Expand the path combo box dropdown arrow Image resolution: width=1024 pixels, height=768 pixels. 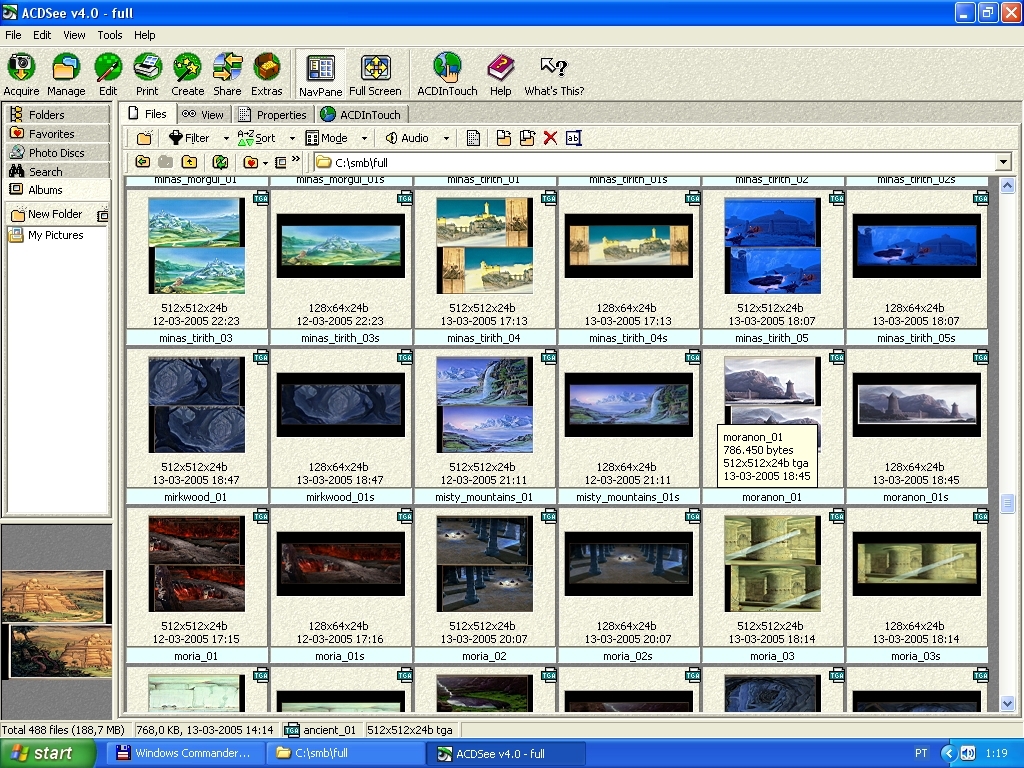1003,163
